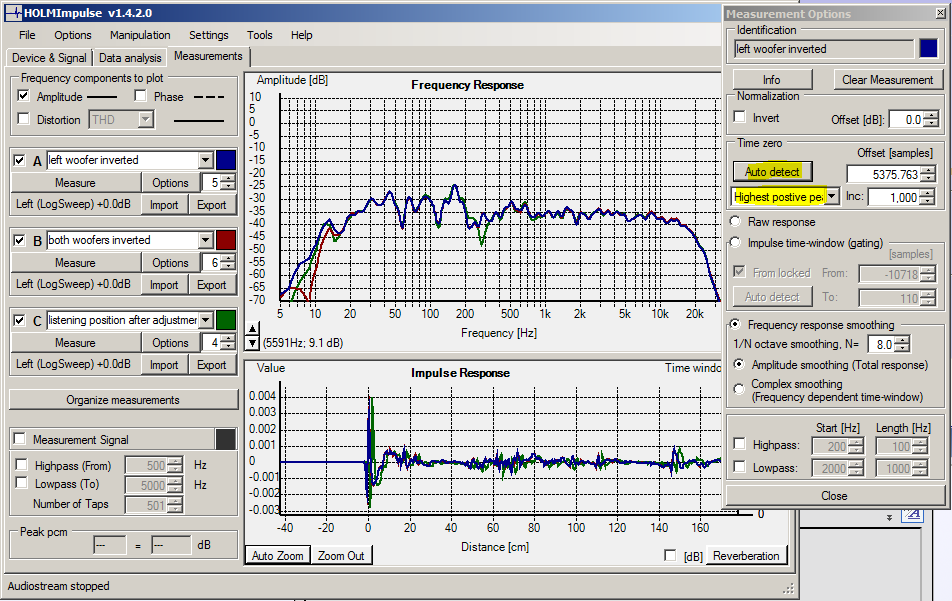Image resolution: width=952 pixels, height=601 pixels.
Task: Check the Invert normalization checkbox
Action: (x=740, y=117)
